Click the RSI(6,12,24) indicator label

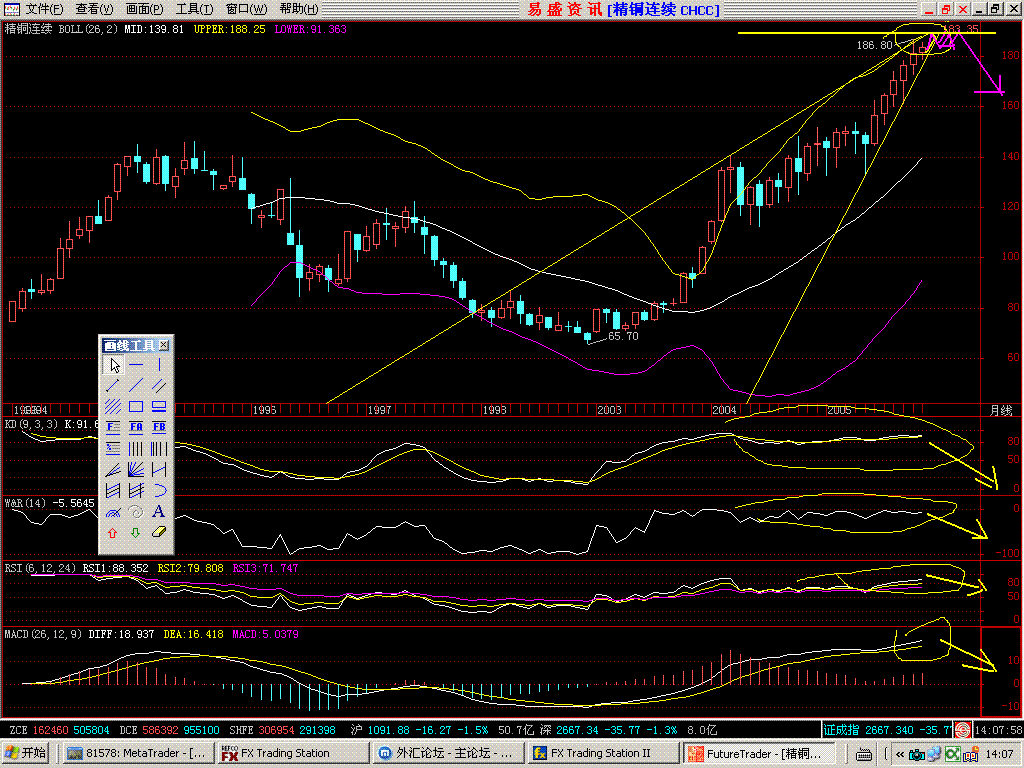click(x=40, y=568)
